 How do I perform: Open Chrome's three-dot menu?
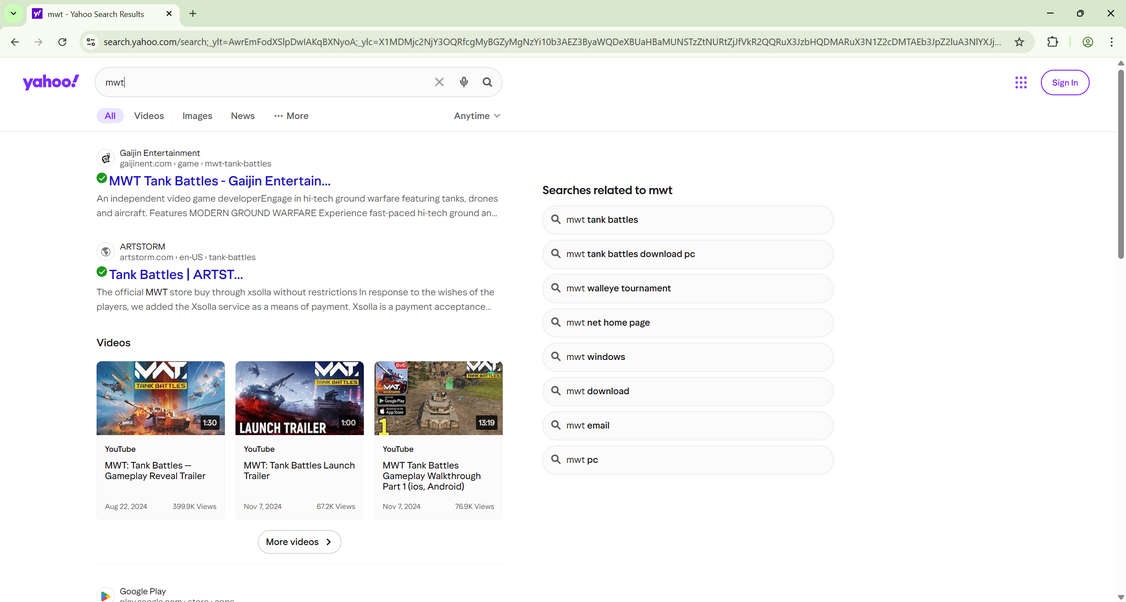pos(1111,42)
